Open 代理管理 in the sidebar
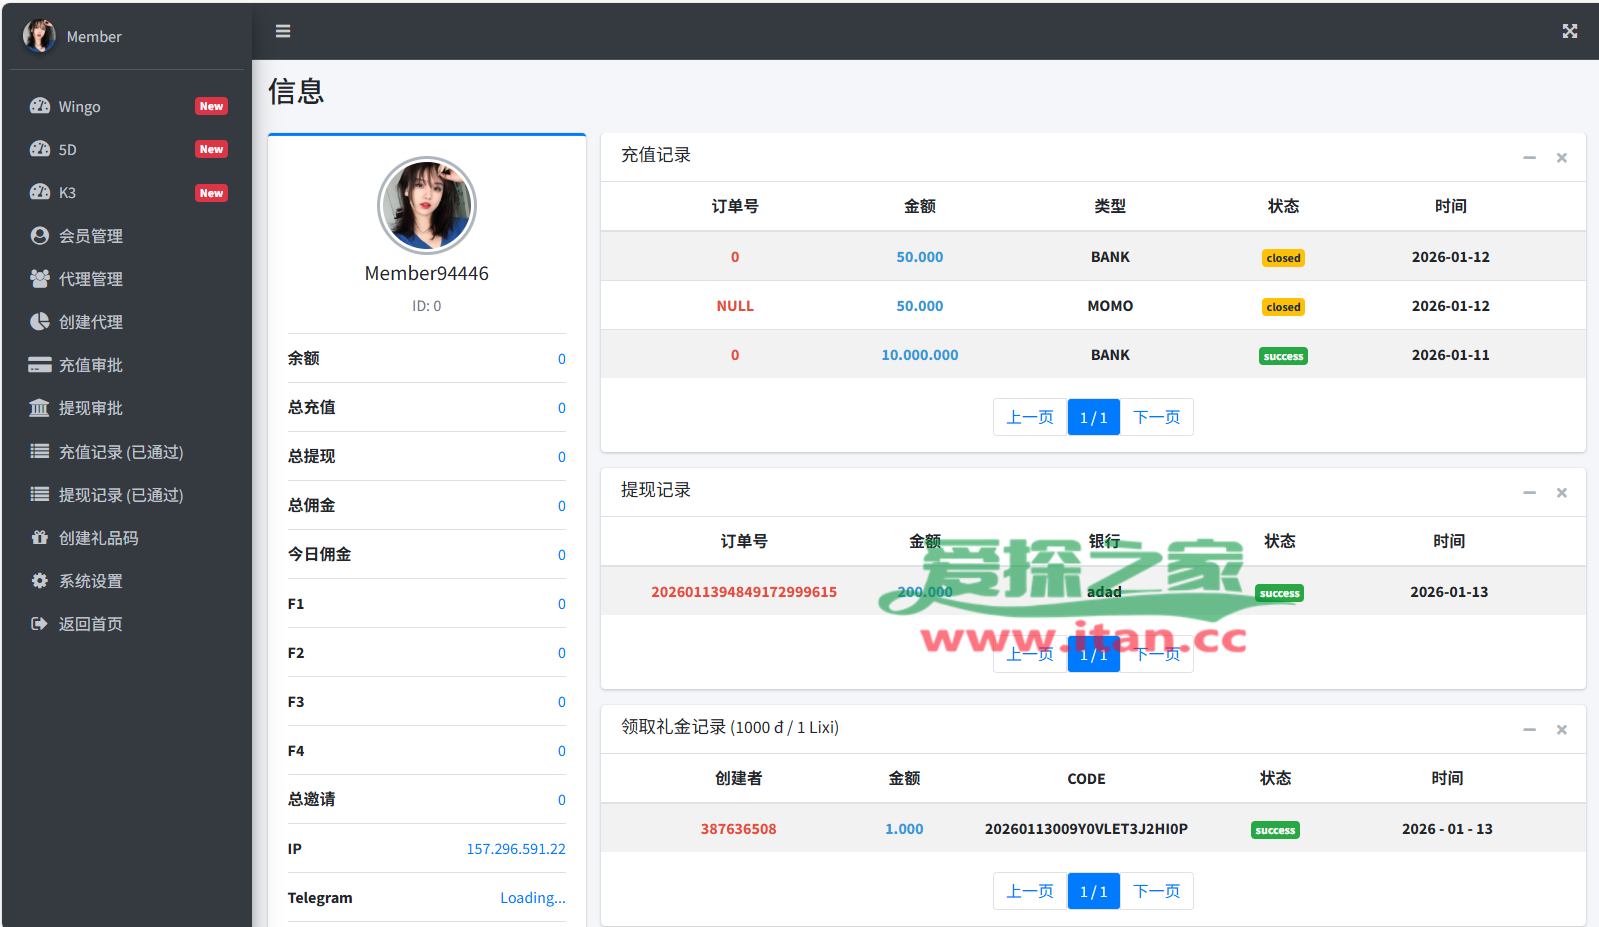Viewport: 1599px width, 927px height. tap(90, 279)
